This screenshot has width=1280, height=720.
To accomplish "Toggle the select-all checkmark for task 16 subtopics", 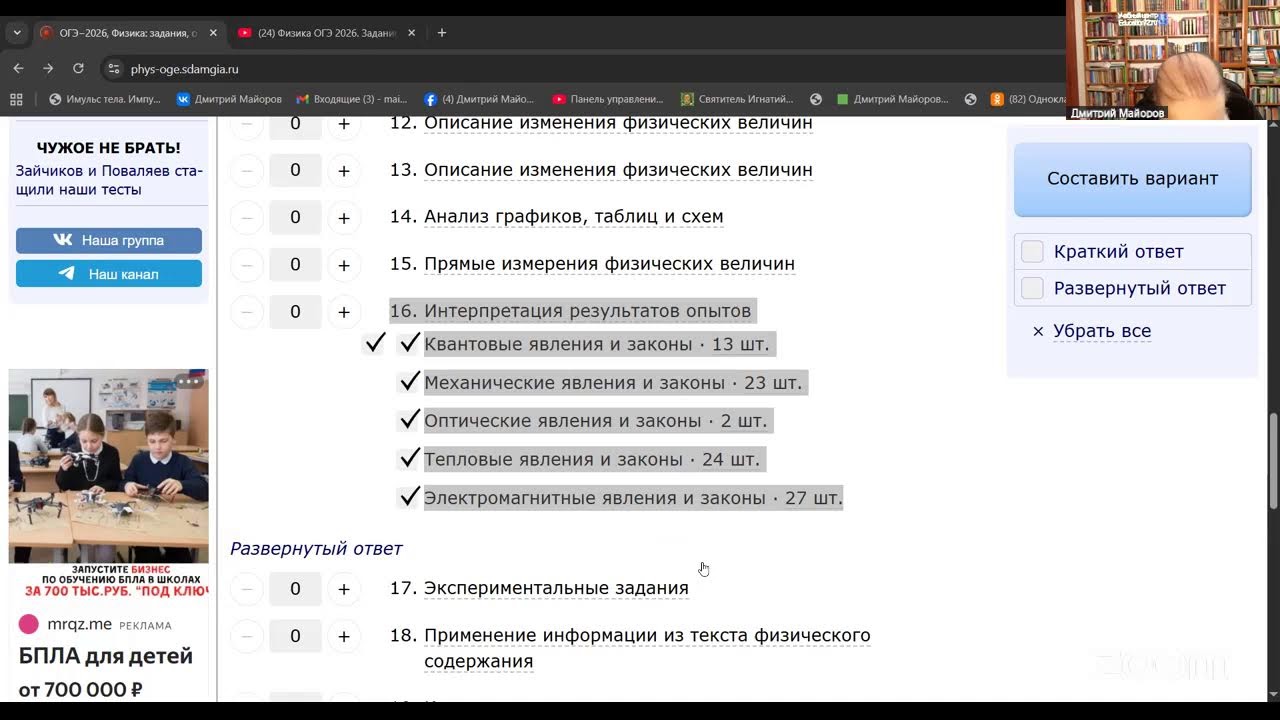I will (x=375, y=344).
